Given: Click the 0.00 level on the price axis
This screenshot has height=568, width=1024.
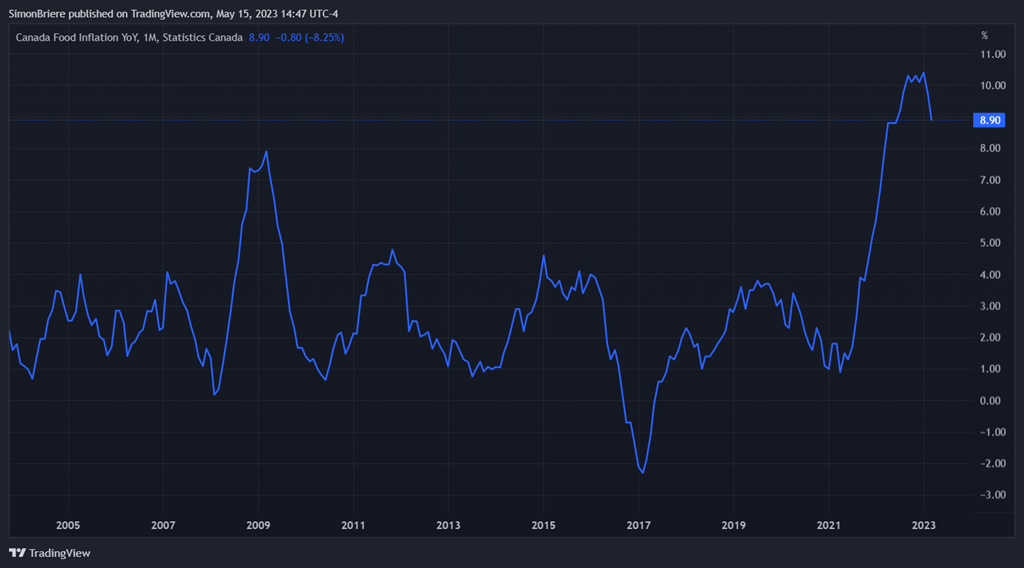Looking at the screenshot, I should (990, 401).
